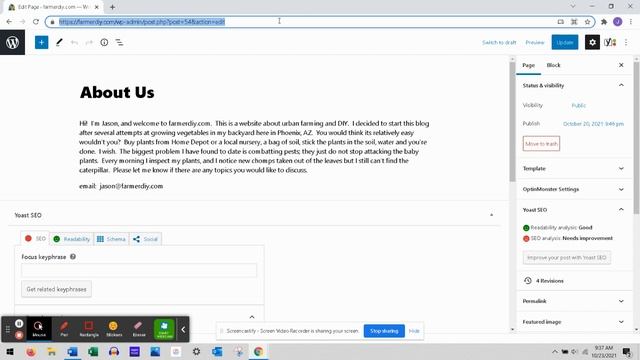The height and width of the screenshot is (360, 640).
Task: Click the Preview link
Action: tap(535, 42)
